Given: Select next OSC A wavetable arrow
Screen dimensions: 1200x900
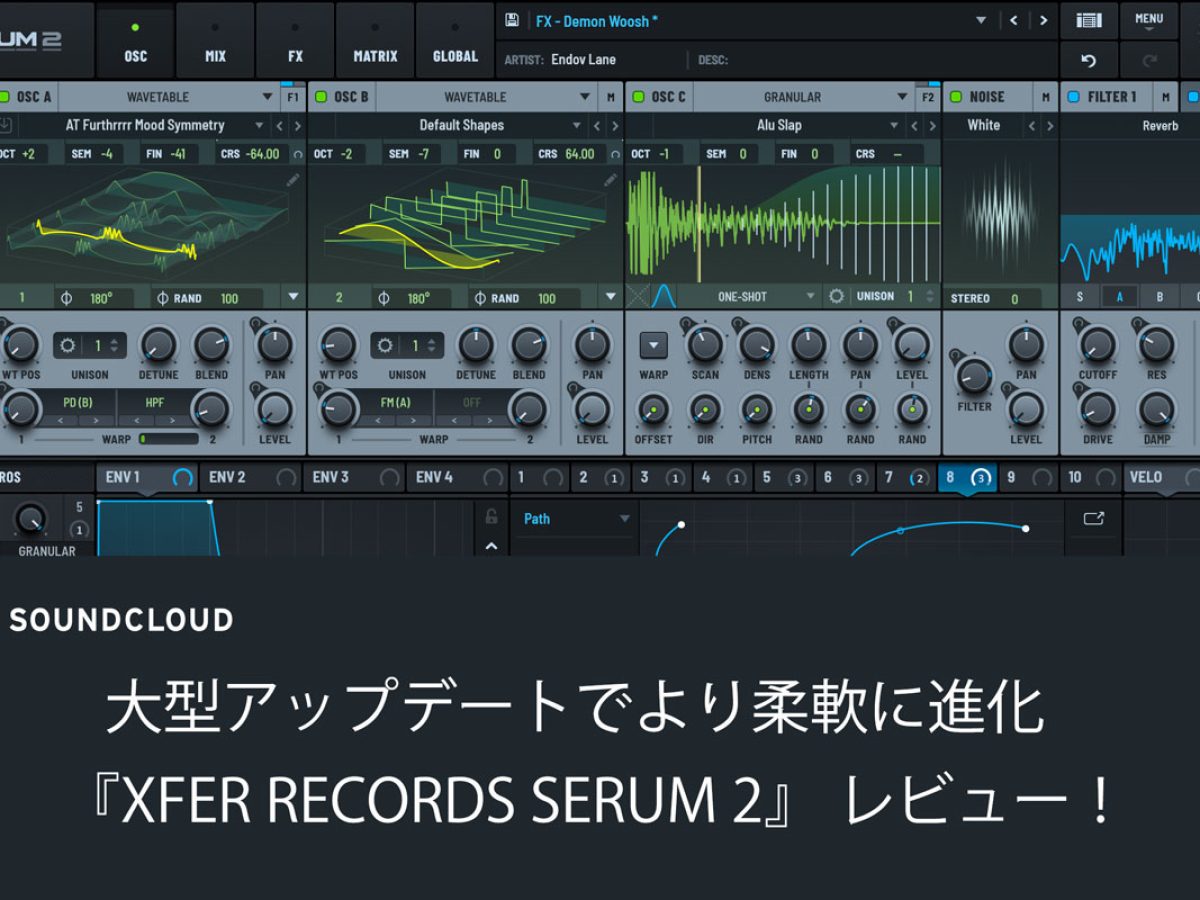Looking at the screenshot, I should (x=296, y=126).
